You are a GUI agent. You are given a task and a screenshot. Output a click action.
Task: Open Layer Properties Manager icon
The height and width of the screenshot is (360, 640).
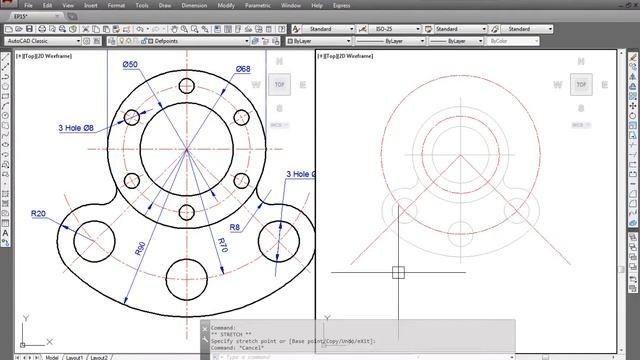(111, 41)
